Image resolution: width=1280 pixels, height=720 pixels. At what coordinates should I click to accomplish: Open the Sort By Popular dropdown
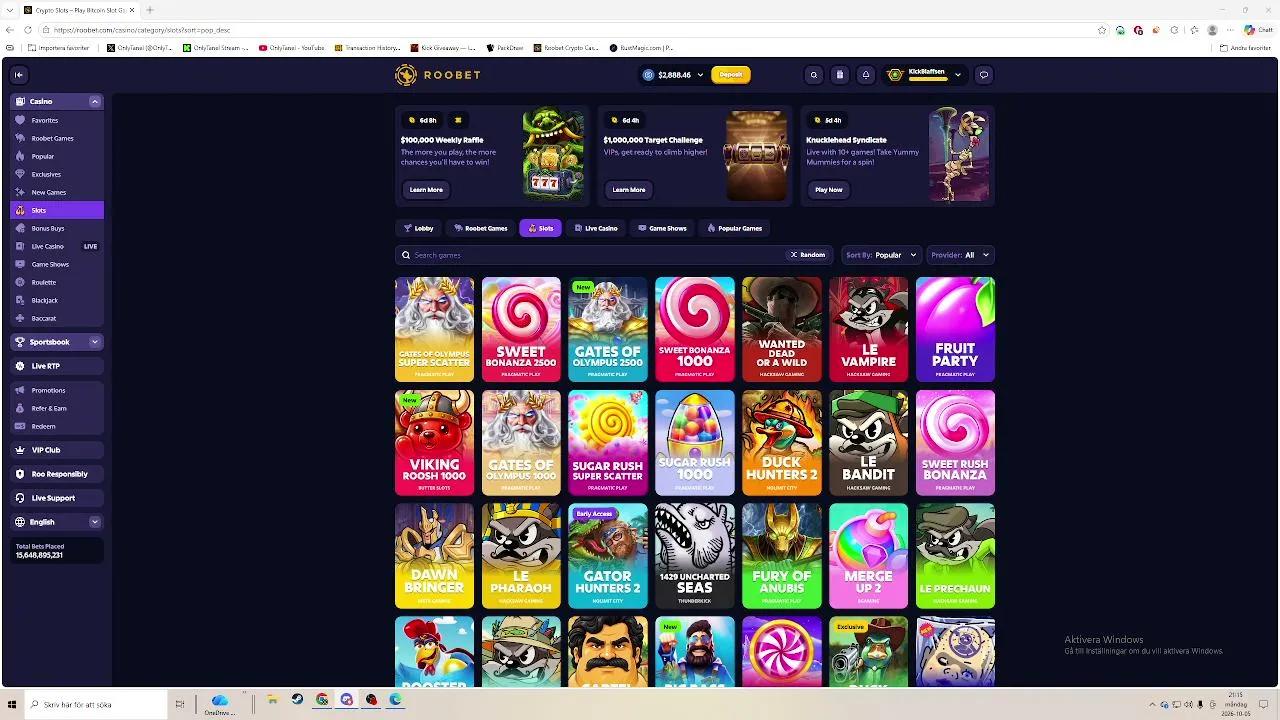point(881,255)
